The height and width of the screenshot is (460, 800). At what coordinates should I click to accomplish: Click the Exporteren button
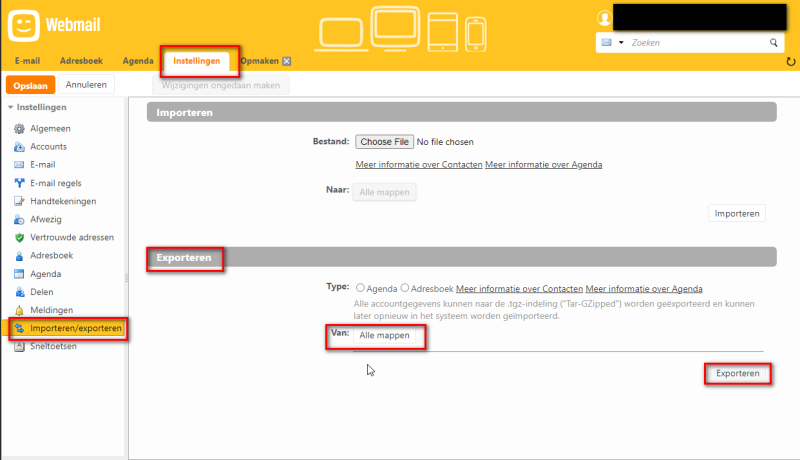(x=738, y=374)
